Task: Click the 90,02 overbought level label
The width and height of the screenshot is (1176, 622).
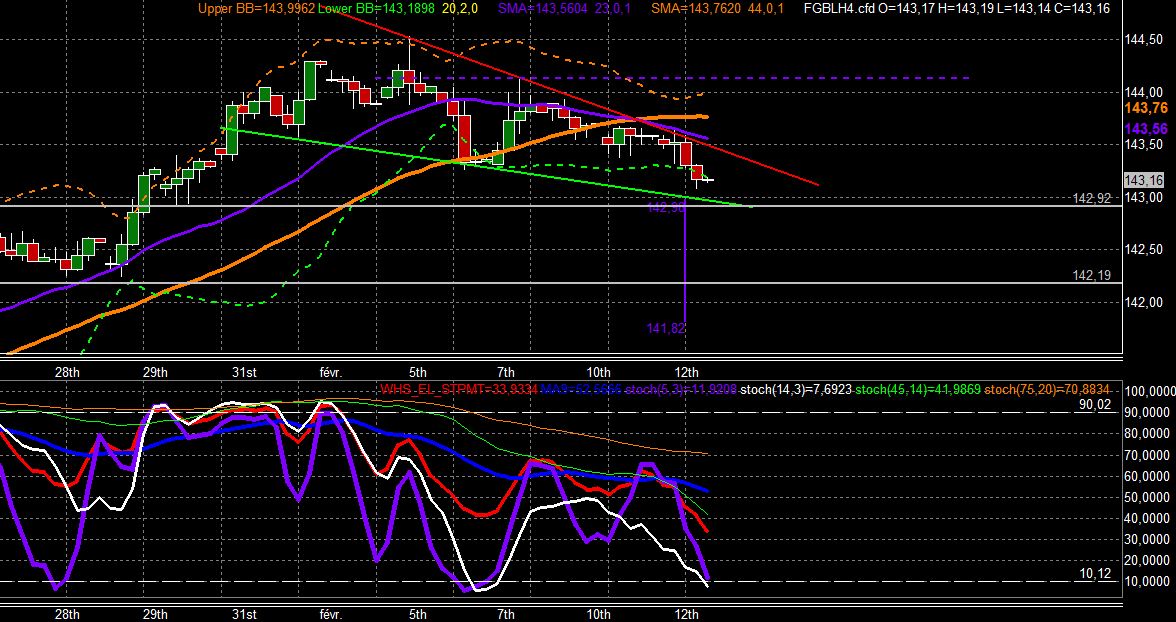Action: coord(1096,405)
